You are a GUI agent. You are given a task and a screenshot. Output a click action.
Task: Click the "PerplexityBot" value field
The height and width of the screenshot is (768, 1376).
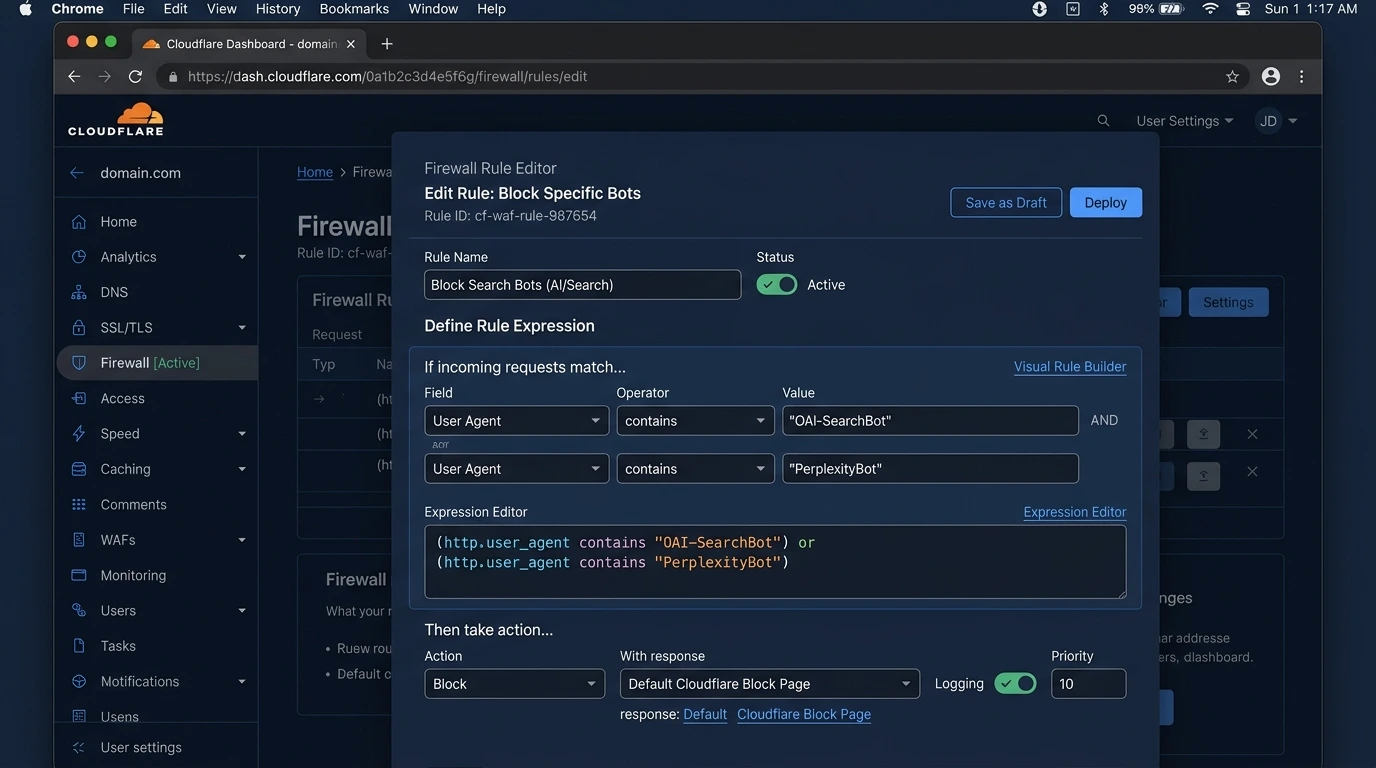coord(931,469)
